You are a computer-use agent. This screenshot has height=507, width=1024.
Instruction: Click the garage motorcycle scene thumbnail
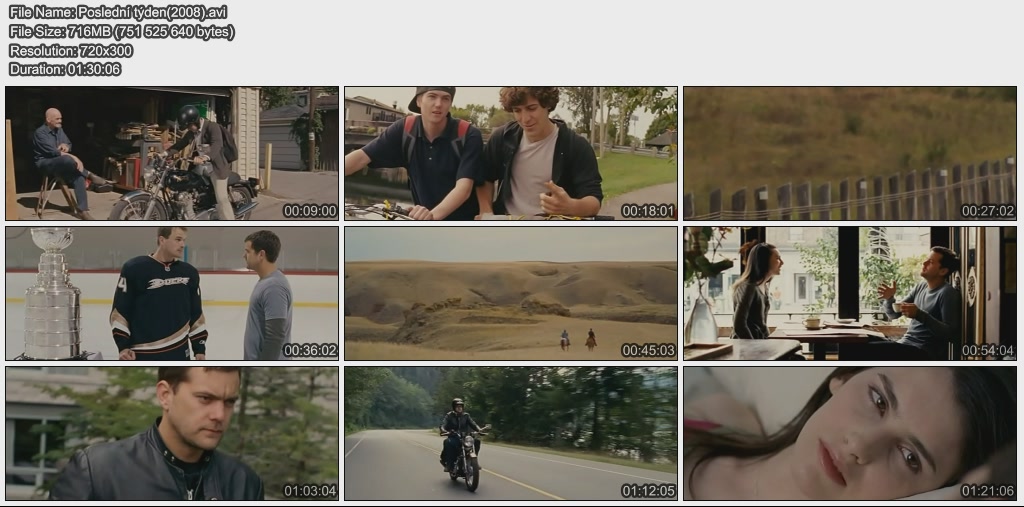172,153
